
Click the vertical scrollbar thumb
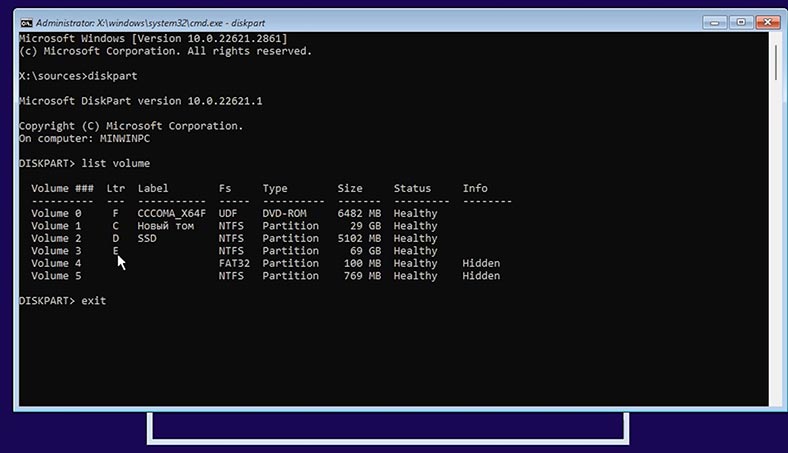coord(776,62)
